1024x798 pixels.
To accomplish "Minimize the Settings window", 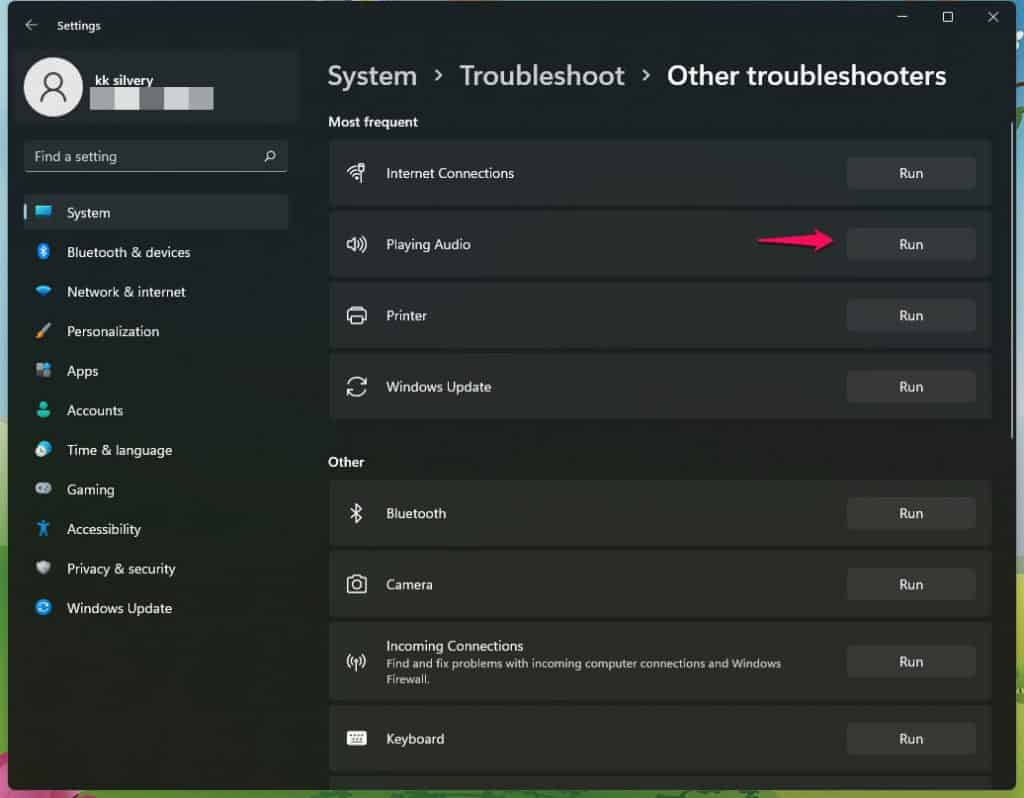I will point(903,17).
